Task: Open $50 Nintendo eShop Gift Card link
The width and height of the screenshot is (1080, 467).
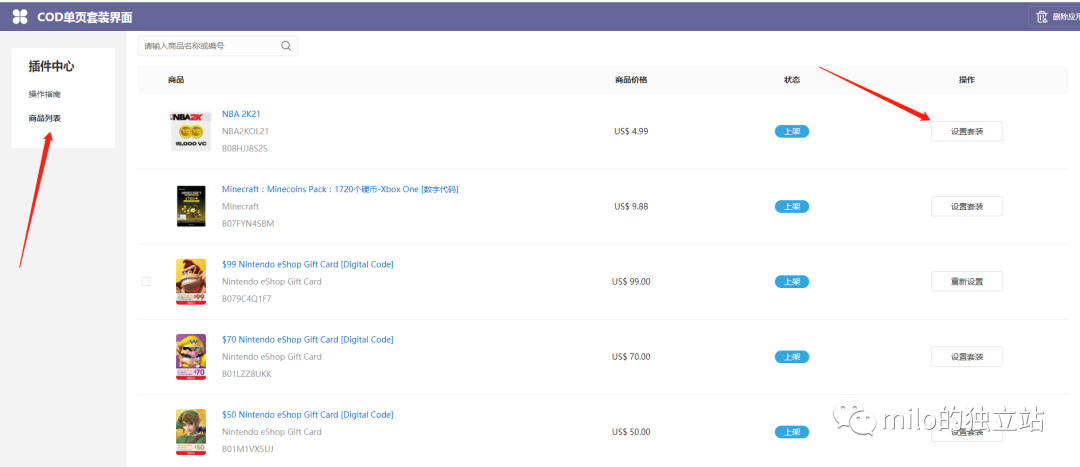Action: pyautogui.click(x=308, y=415)
